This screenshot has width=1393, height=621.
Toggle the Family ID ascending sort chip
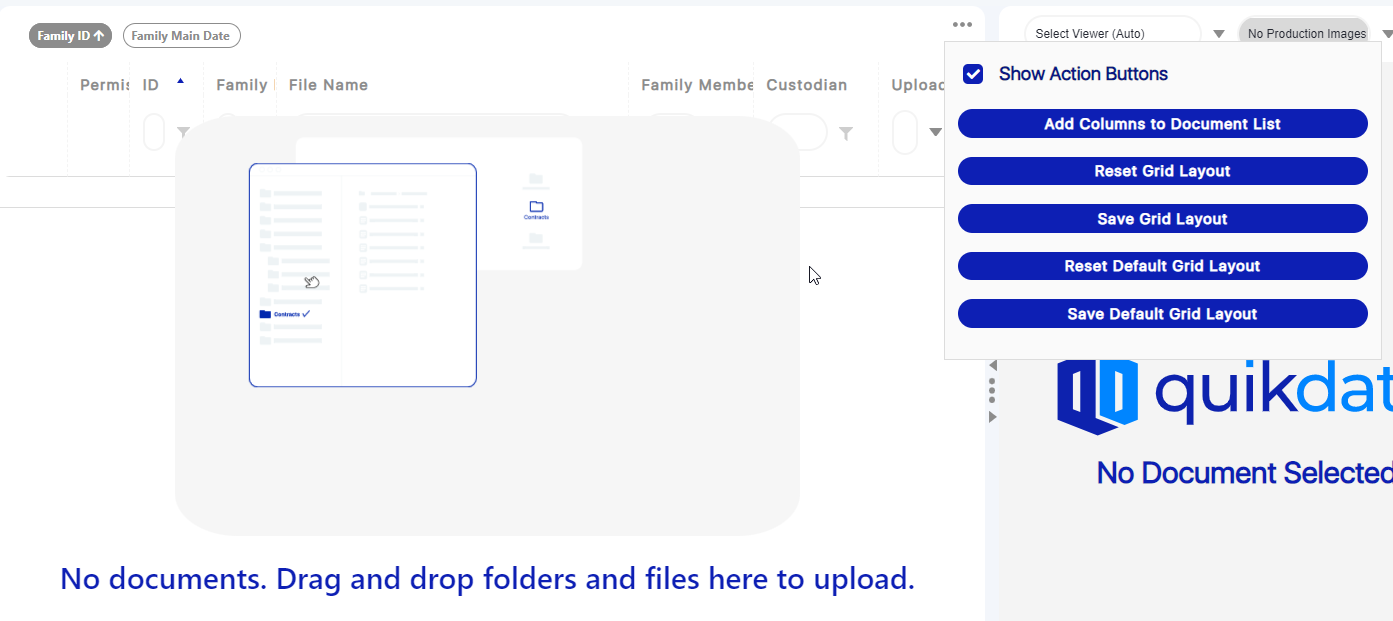(x=69, y=35)
